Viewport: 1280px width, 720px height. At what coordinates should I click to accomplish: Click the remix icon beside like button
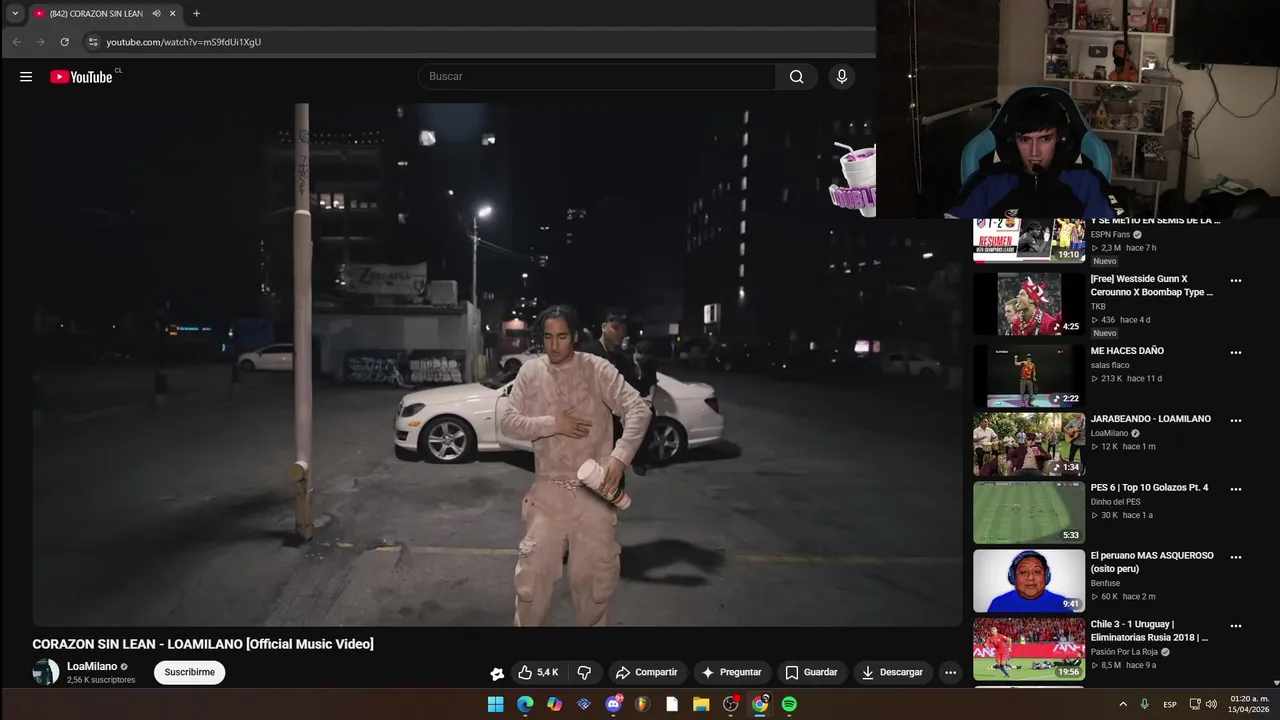tap(497, 673)
